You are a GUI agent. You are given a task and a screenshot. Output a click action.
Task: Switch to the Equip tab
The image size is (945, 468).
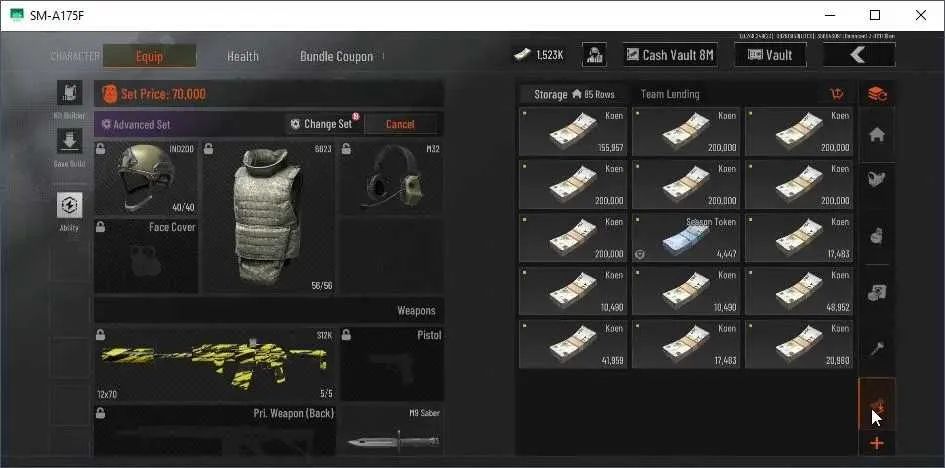pos(149,56)
